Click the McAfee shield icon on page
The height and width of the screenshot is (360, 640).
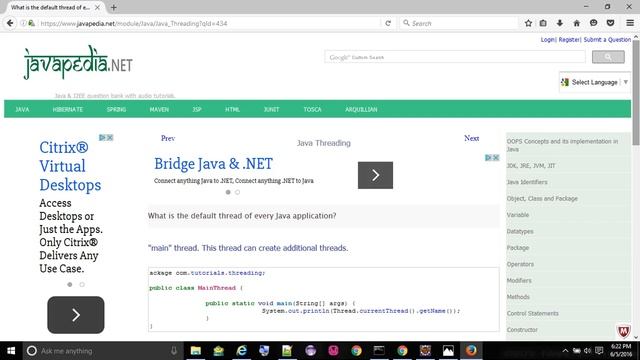[623, 331]
